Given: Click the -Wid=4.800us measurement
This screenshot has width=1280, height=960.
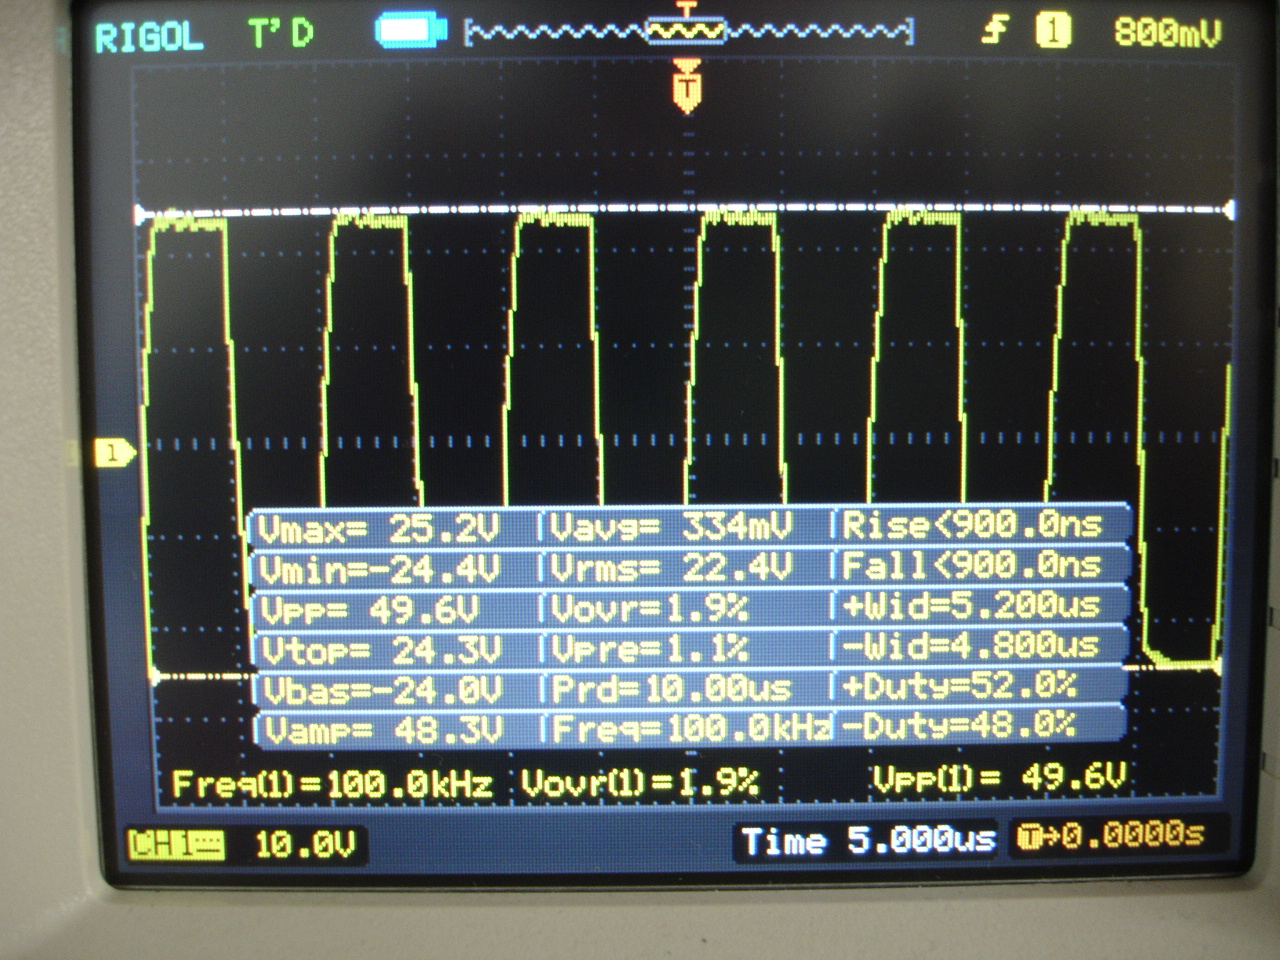Looking at the screenshot, I should [972, 645].
